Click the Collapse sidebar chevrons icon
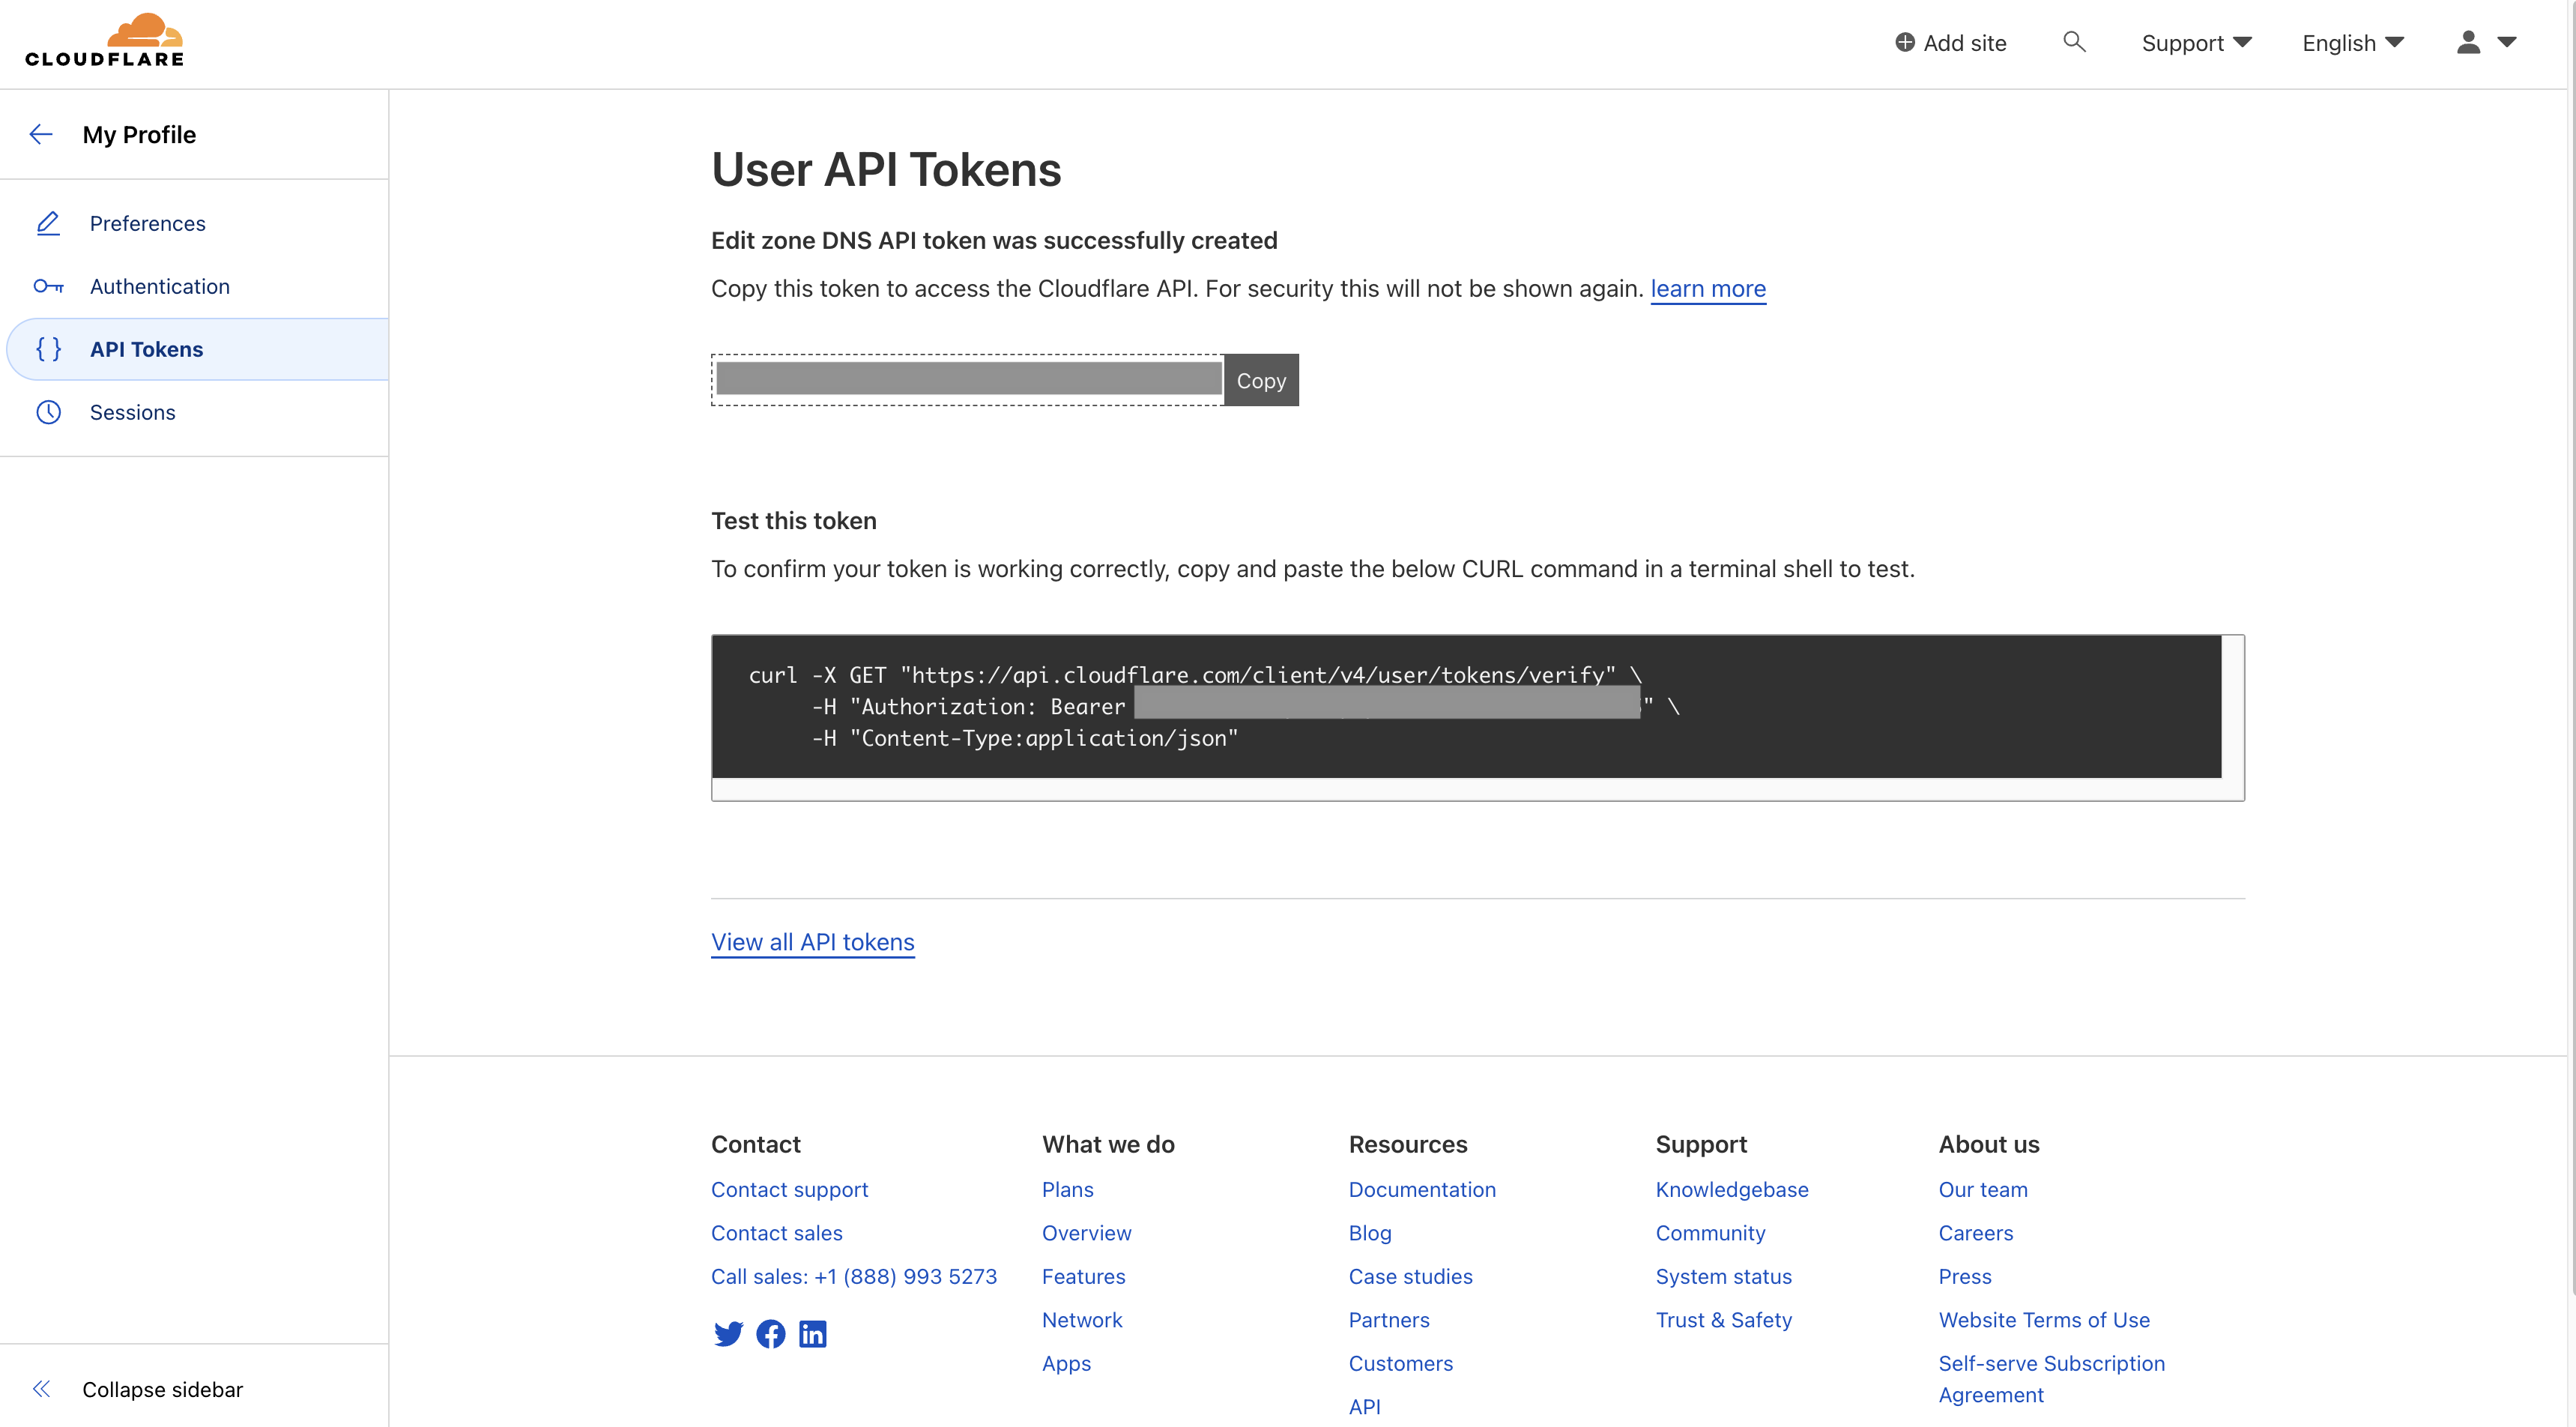 pyautogui.click(x=41, y=1389)
